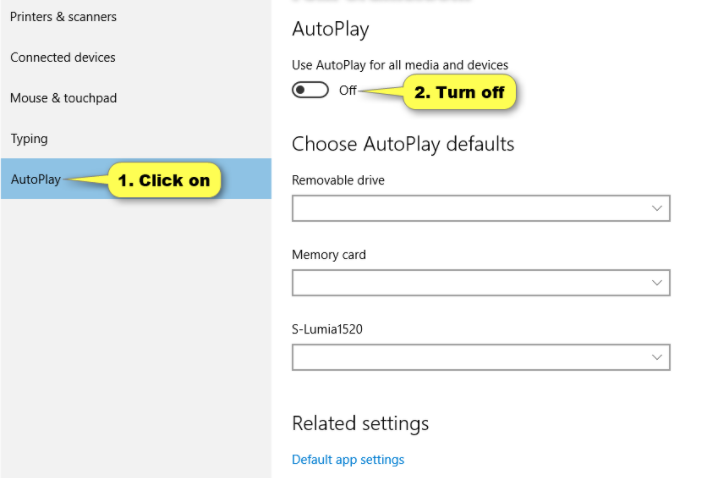Open the S-Lumia1520 dropdown
This screenshot has width=723, height=478.
tap(481, 357)
